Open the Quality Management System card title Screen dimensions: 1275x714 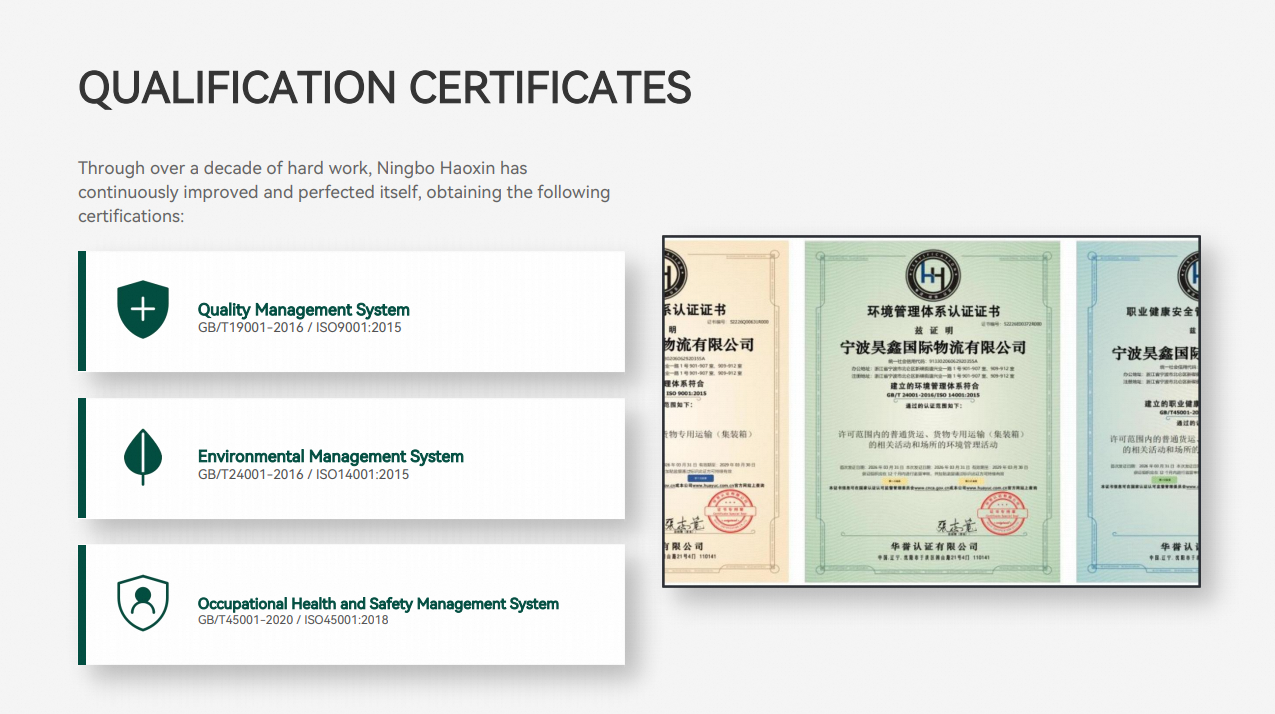click(304, 309)
